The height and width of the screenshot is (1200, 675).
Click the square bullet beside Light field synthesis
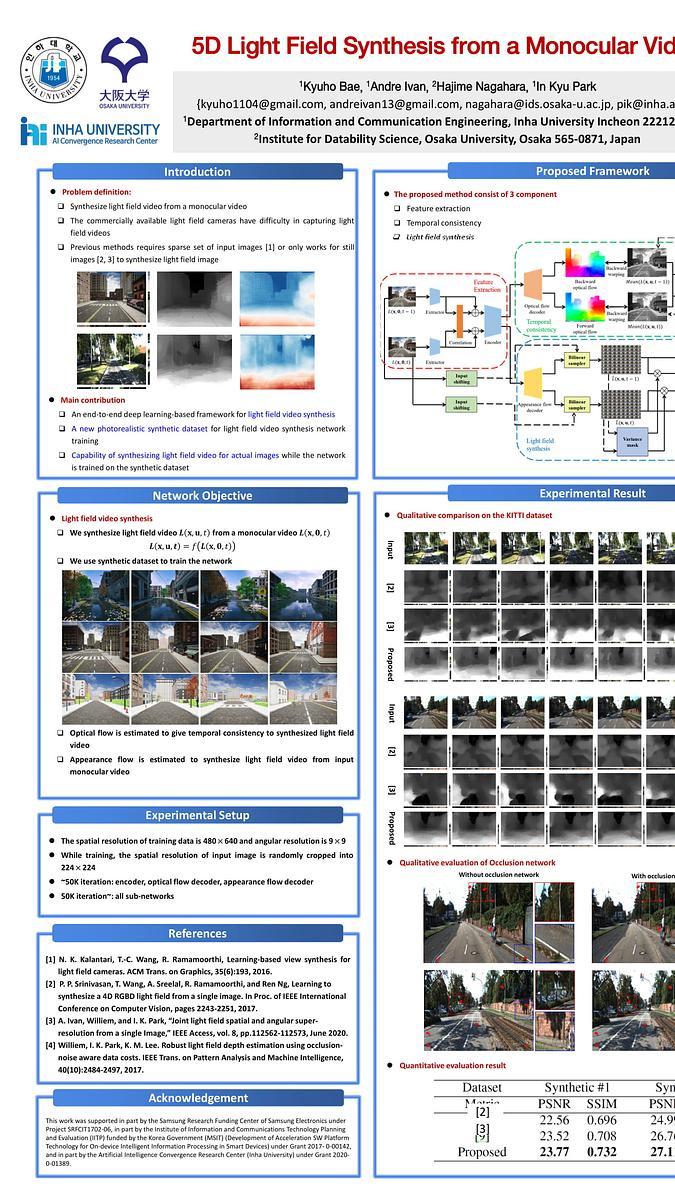tap(397, 237)
